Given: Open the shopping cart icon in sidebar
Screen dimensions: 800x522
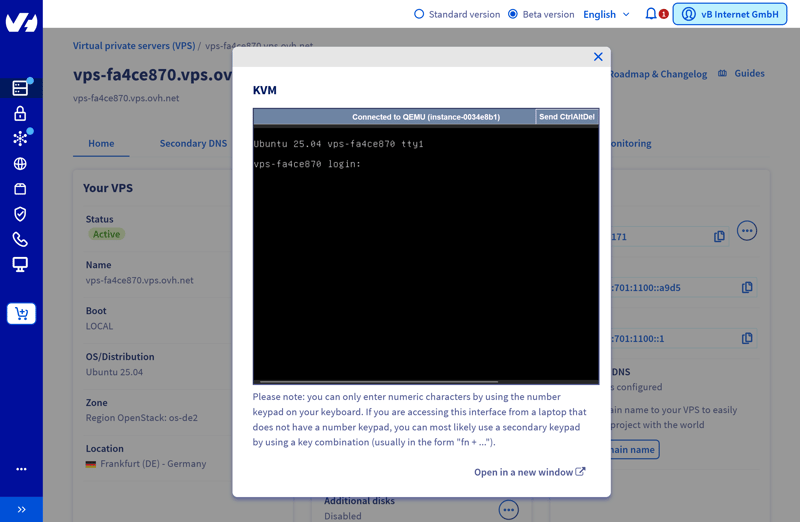Looking at the screenshot, I should [21, 314].
